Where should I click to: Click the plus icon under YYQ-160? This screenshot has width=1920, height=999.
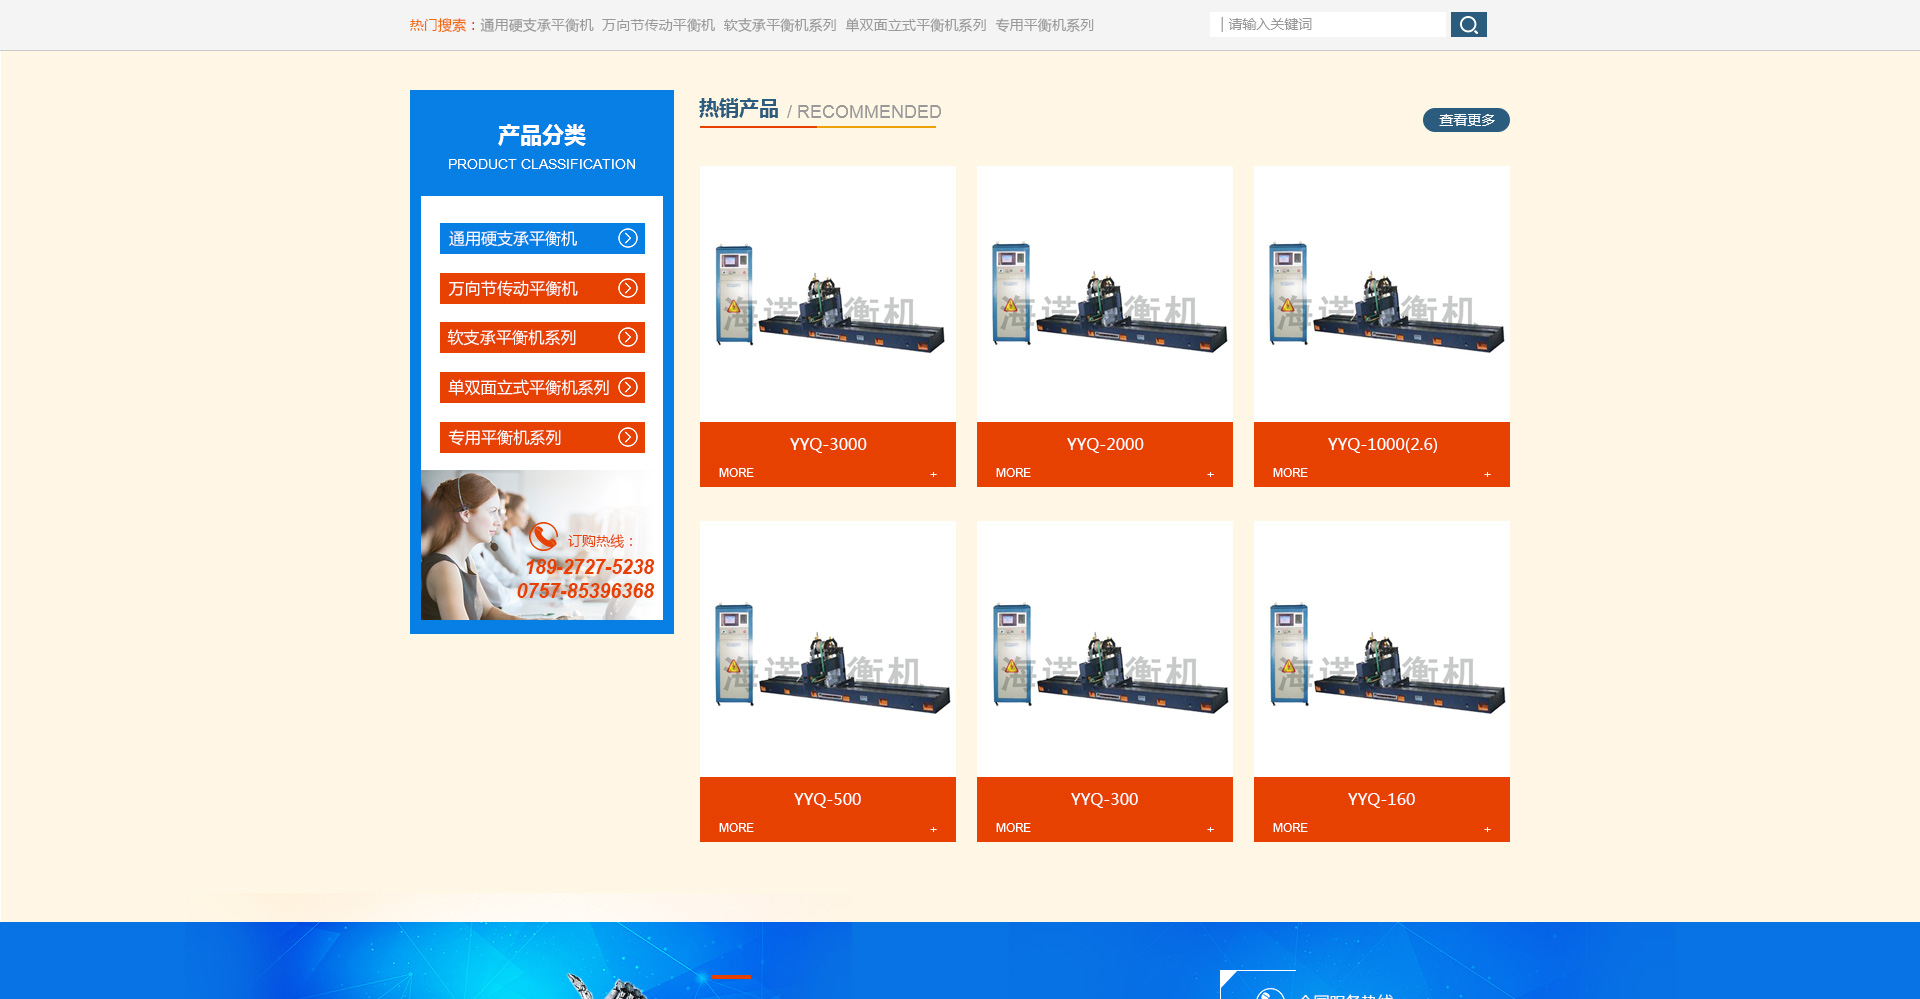[x=1487, y=829]
